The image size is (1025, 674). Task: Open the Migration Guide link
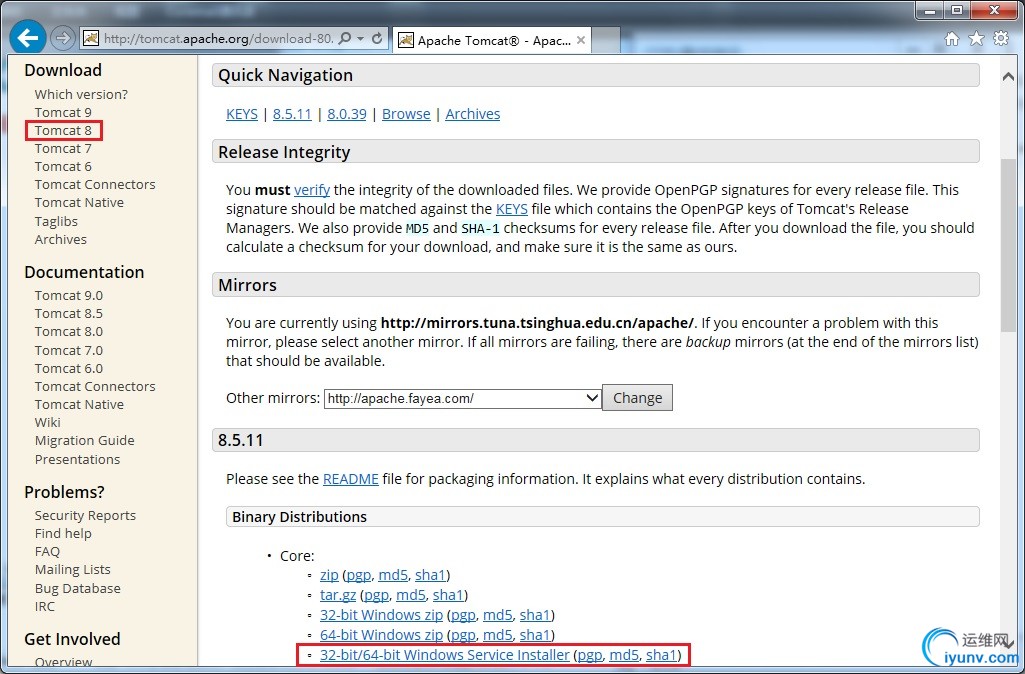pos(84,441)
